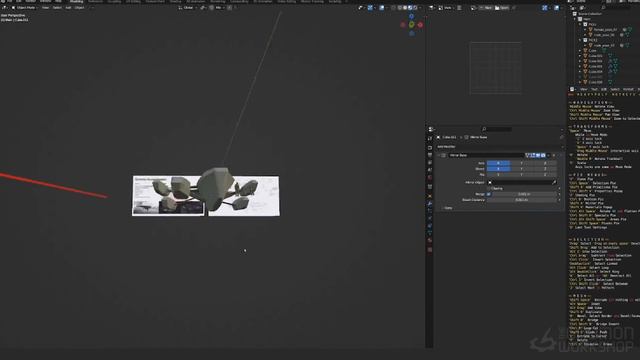This screenshot has height=360, width=640.
Task: Open the Render properties tab
Action: 430,148
